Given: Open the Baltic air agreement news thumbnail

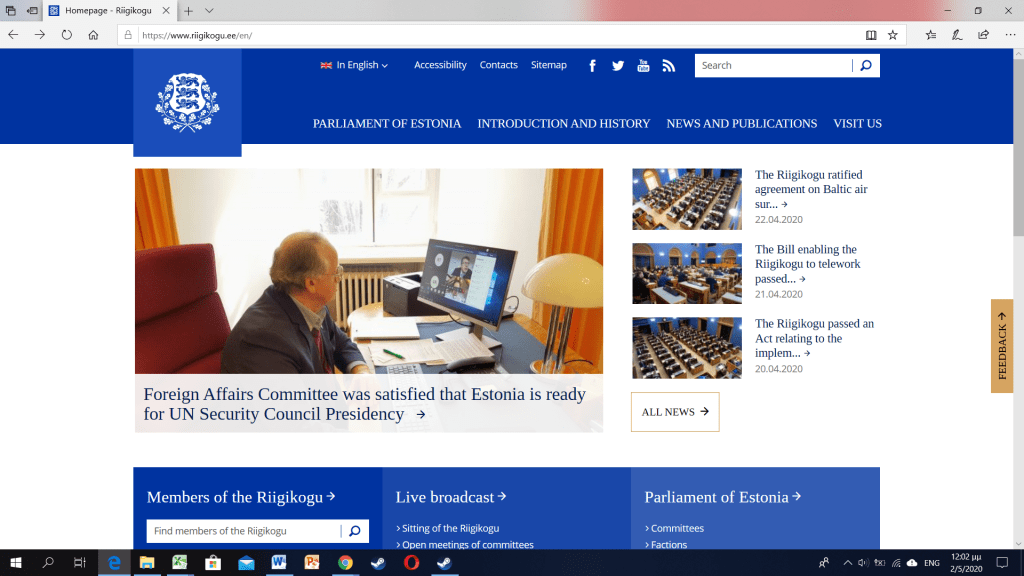Looking at the screenshot, I should [x=687, y=199].
